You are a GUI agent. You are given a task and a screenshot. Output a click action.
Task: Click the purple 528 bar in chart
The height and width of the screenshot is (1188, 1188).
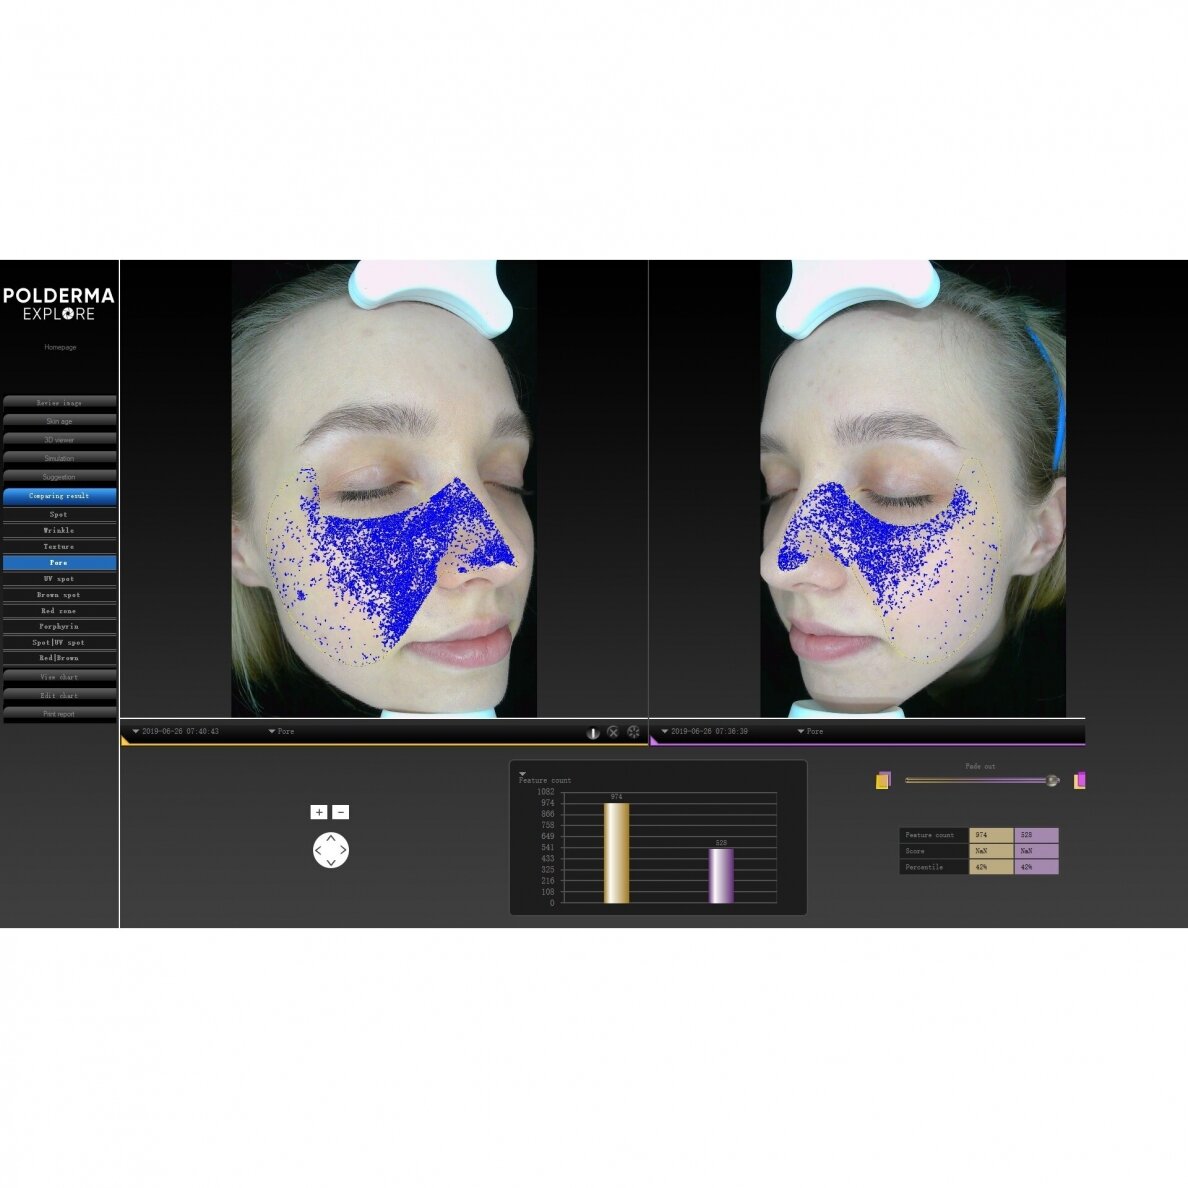click(721, 876)
